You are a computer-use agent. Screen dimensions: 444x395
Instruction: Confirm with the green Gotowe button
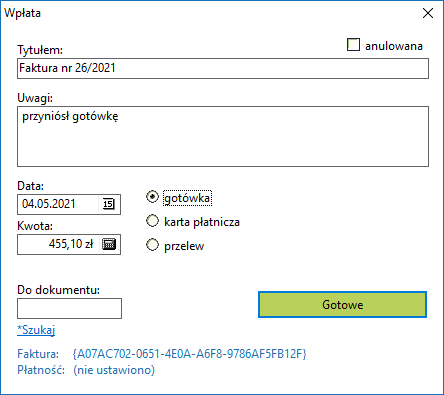tap(342, 305)
